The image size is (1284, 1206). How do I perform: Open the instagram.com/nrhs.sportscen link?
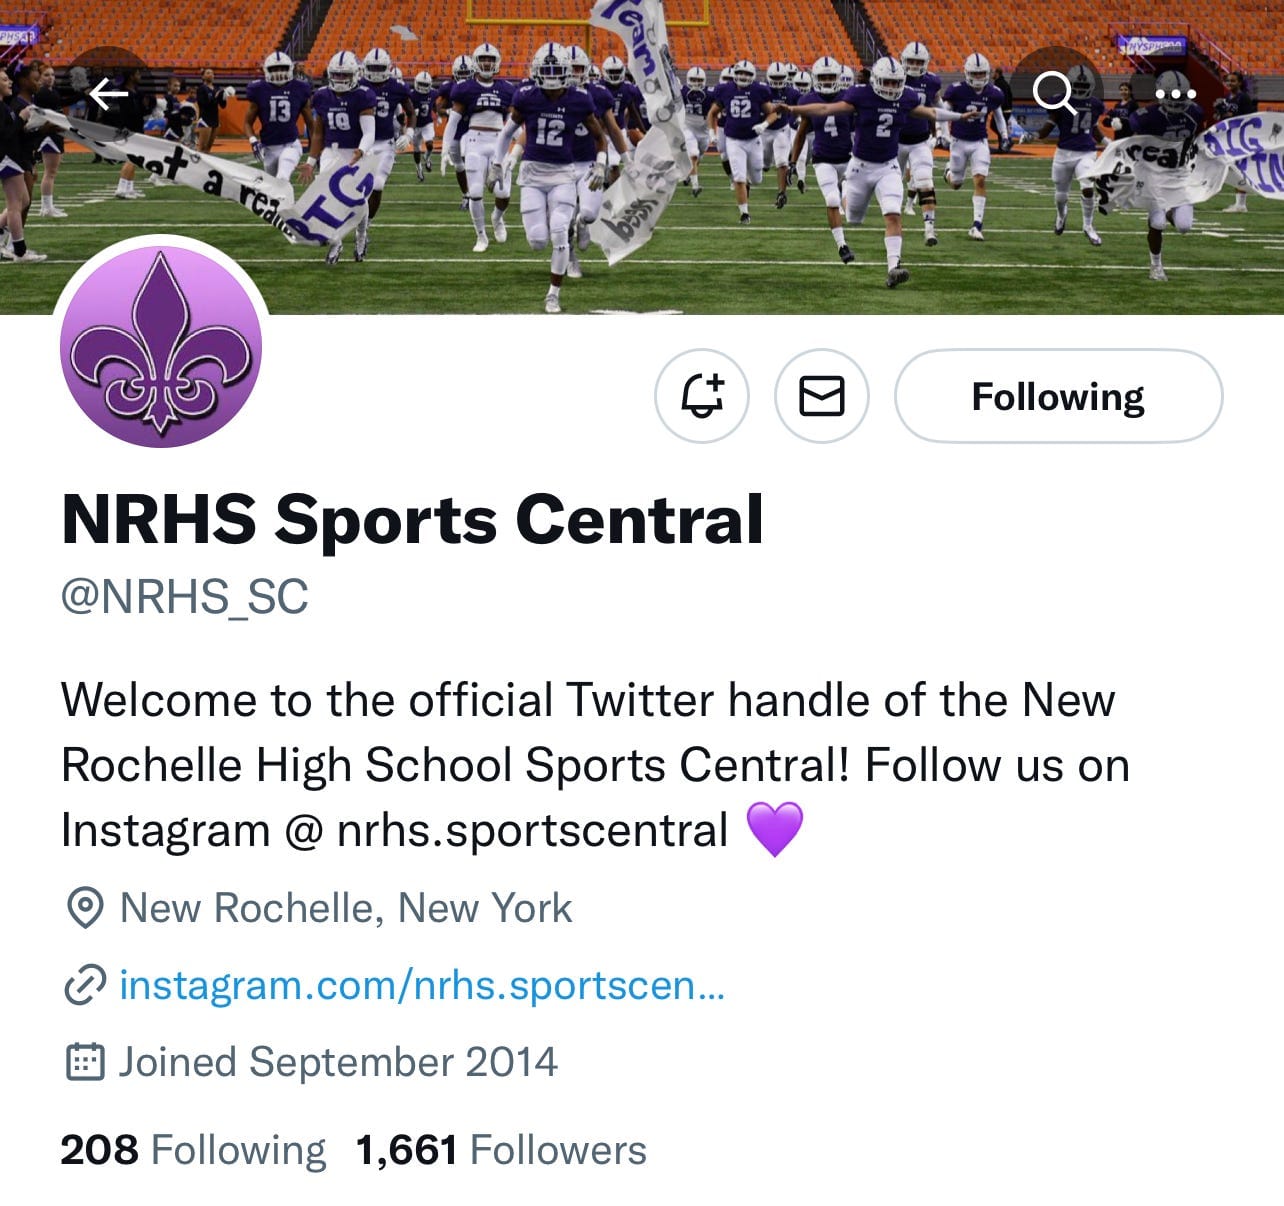422,985
